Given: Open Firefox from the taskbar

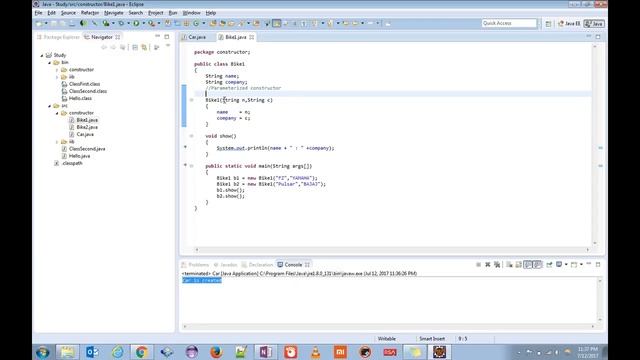Looking at the screenshot, I should coord(216,352).
